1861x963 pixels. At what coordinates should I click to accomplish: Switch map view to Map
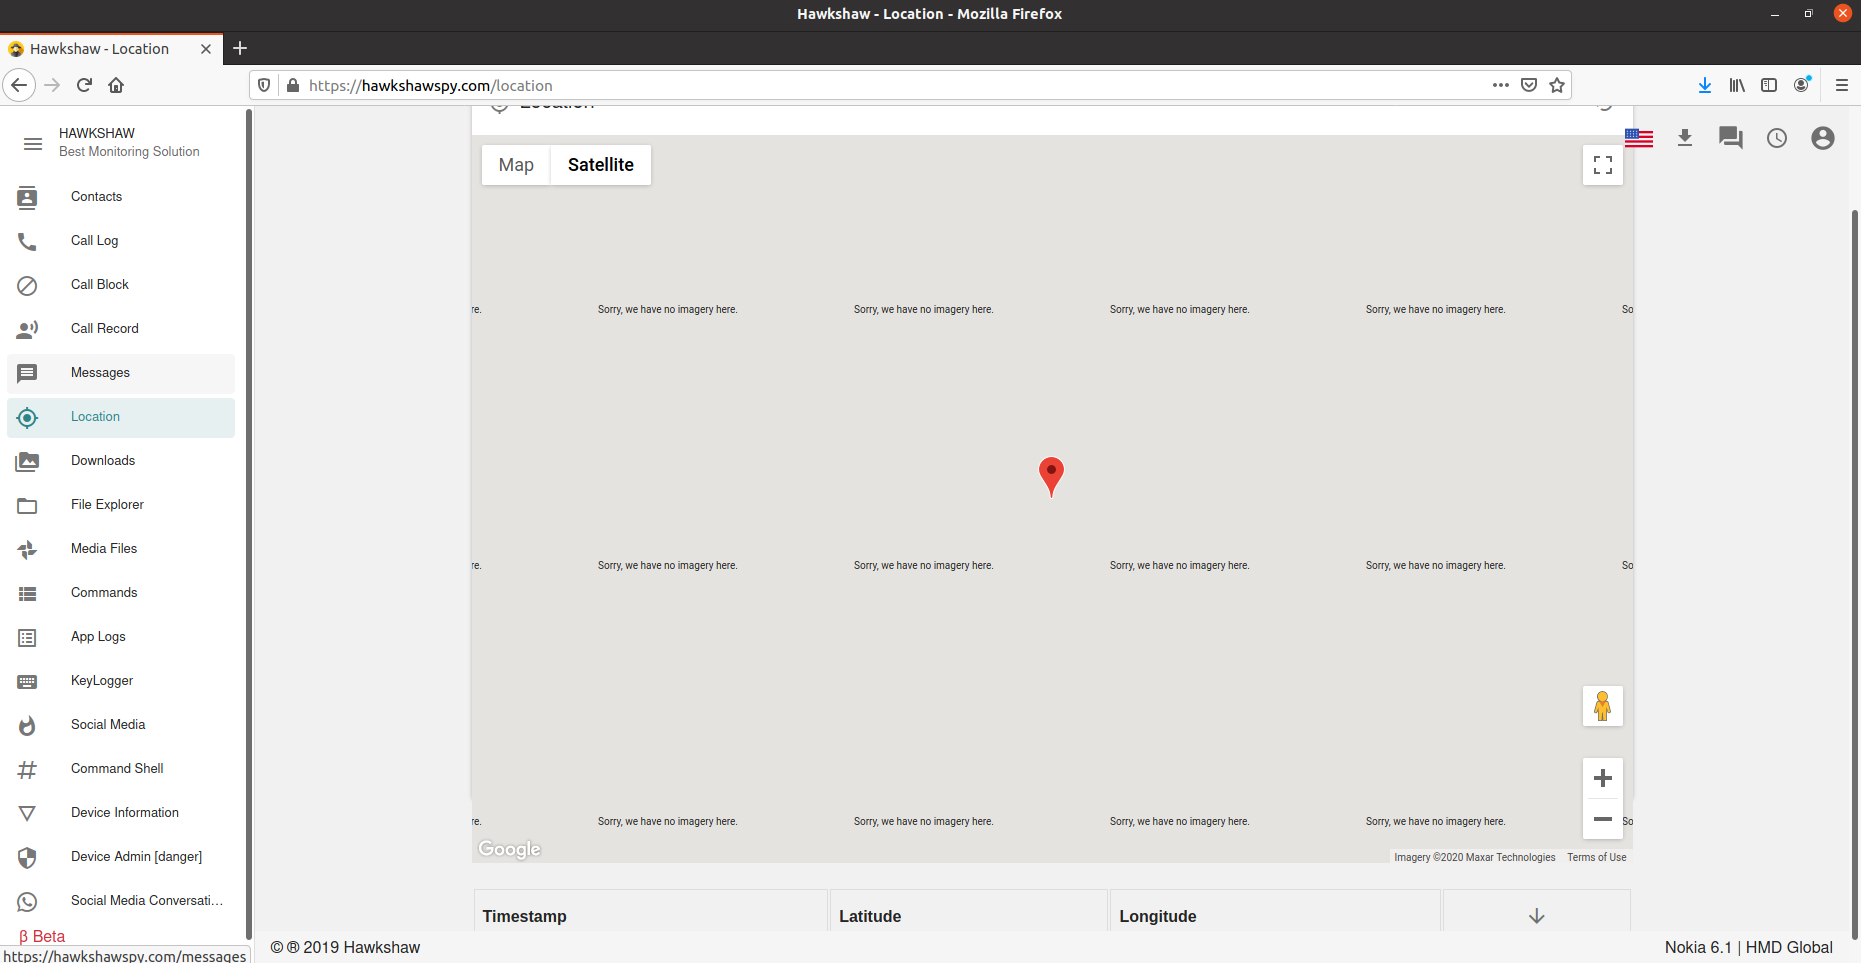[x=516, y=165]
